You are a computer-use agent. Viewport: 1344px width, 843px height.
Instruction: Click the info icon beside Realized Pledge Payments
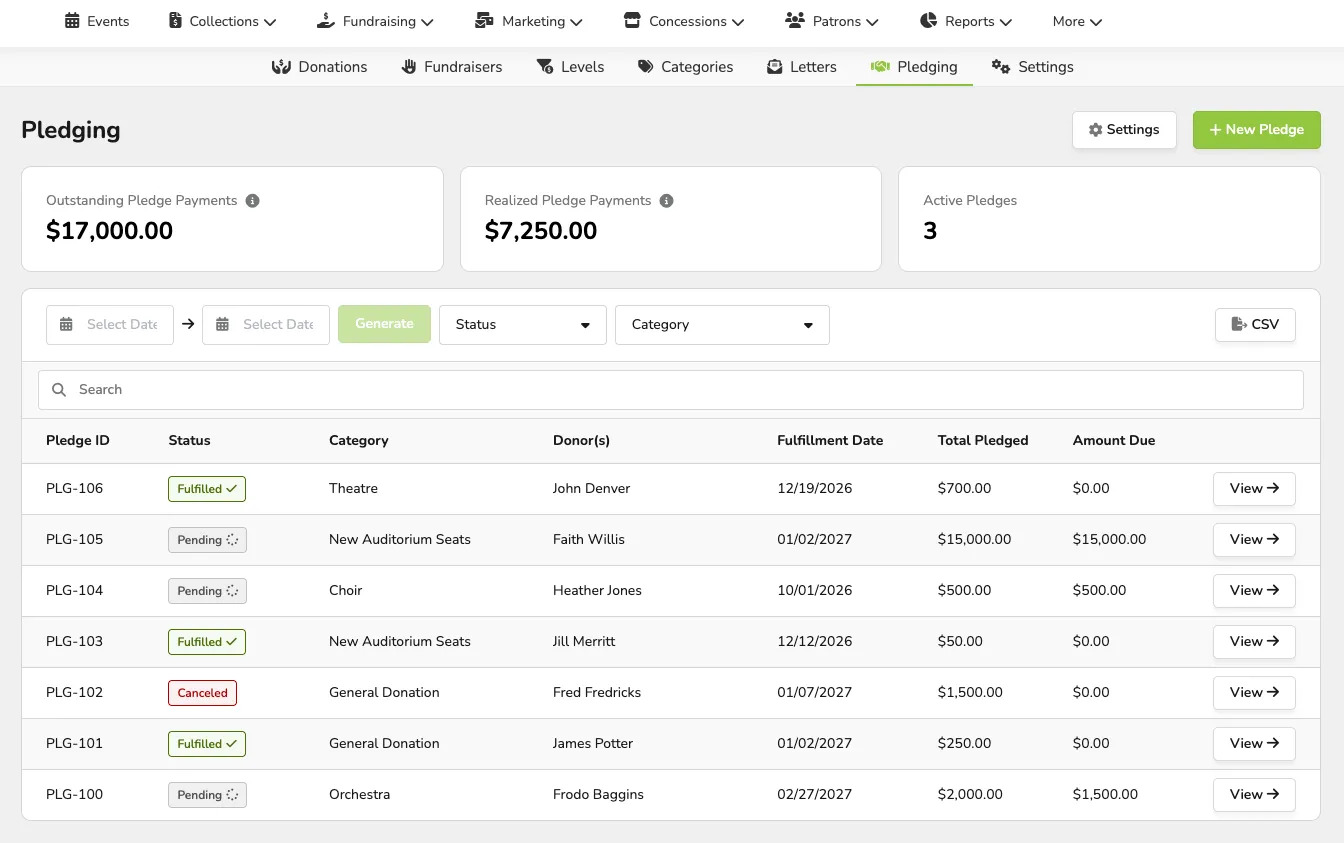(x=667, y=201)
